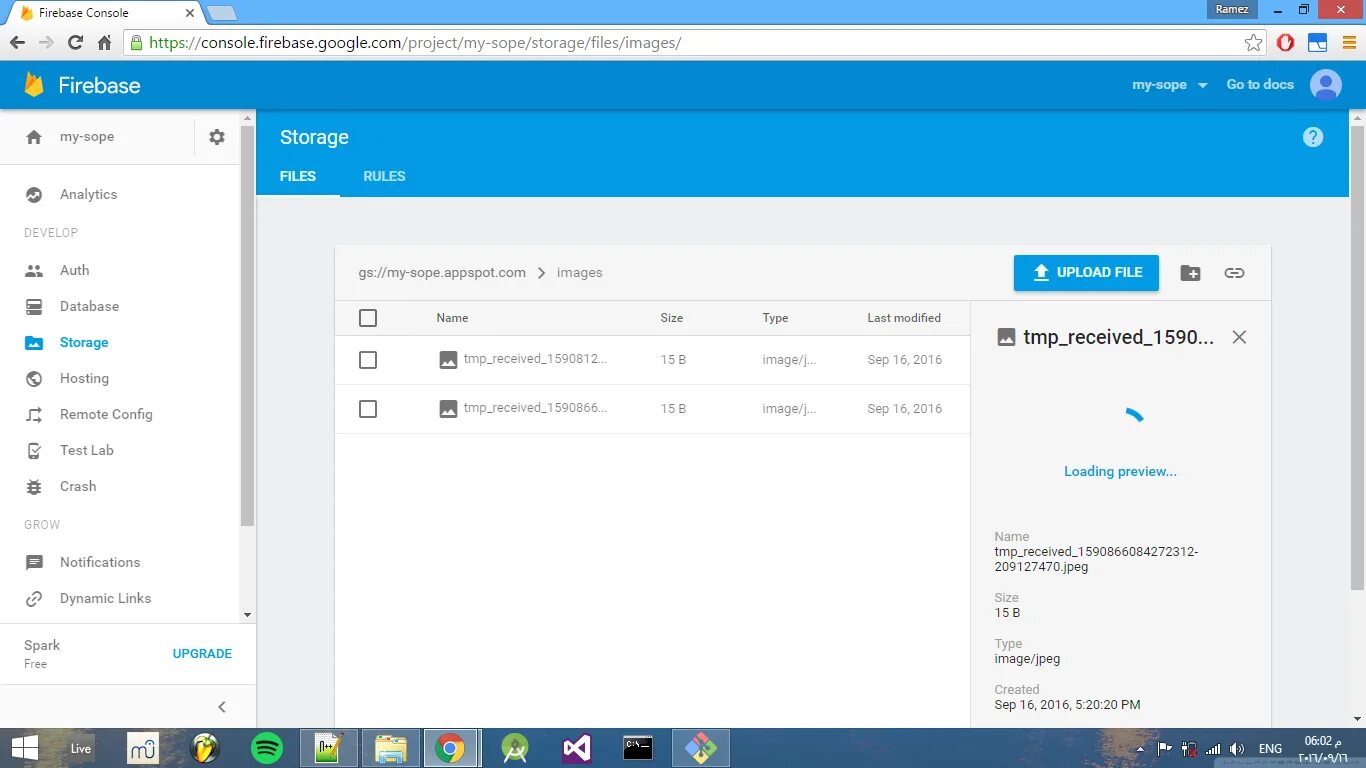The image size is (1366, 768).
Task: Open Chrome menu button
Action: click(x=1349, y=43)
